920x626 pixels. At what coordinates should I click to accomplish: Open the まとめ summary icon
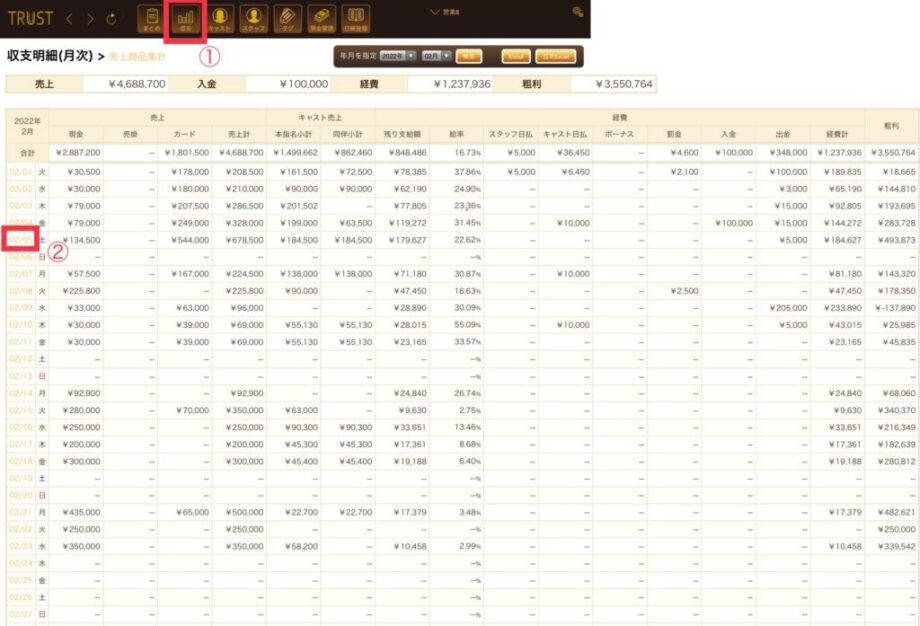click(x=152, y=17)
